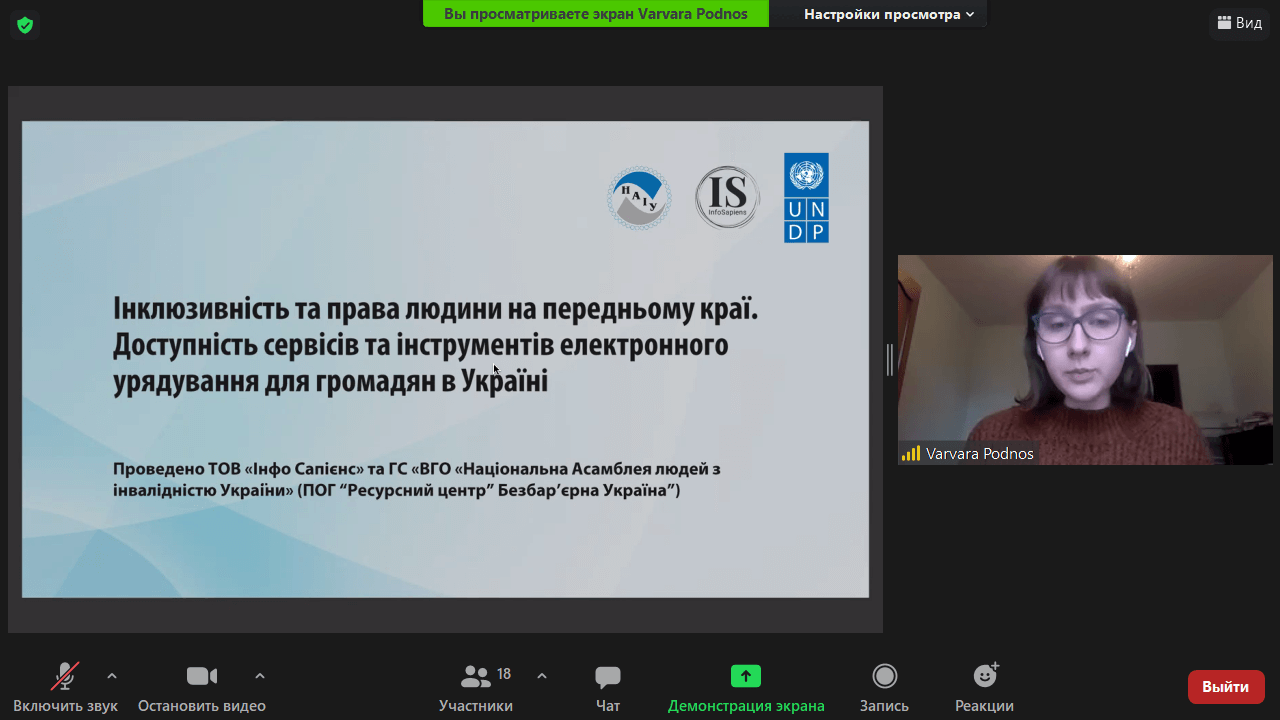This screenshot has width=1280, height=720.
Task: Click the InfoSapiens IS logo on slide
Action: 727,198
